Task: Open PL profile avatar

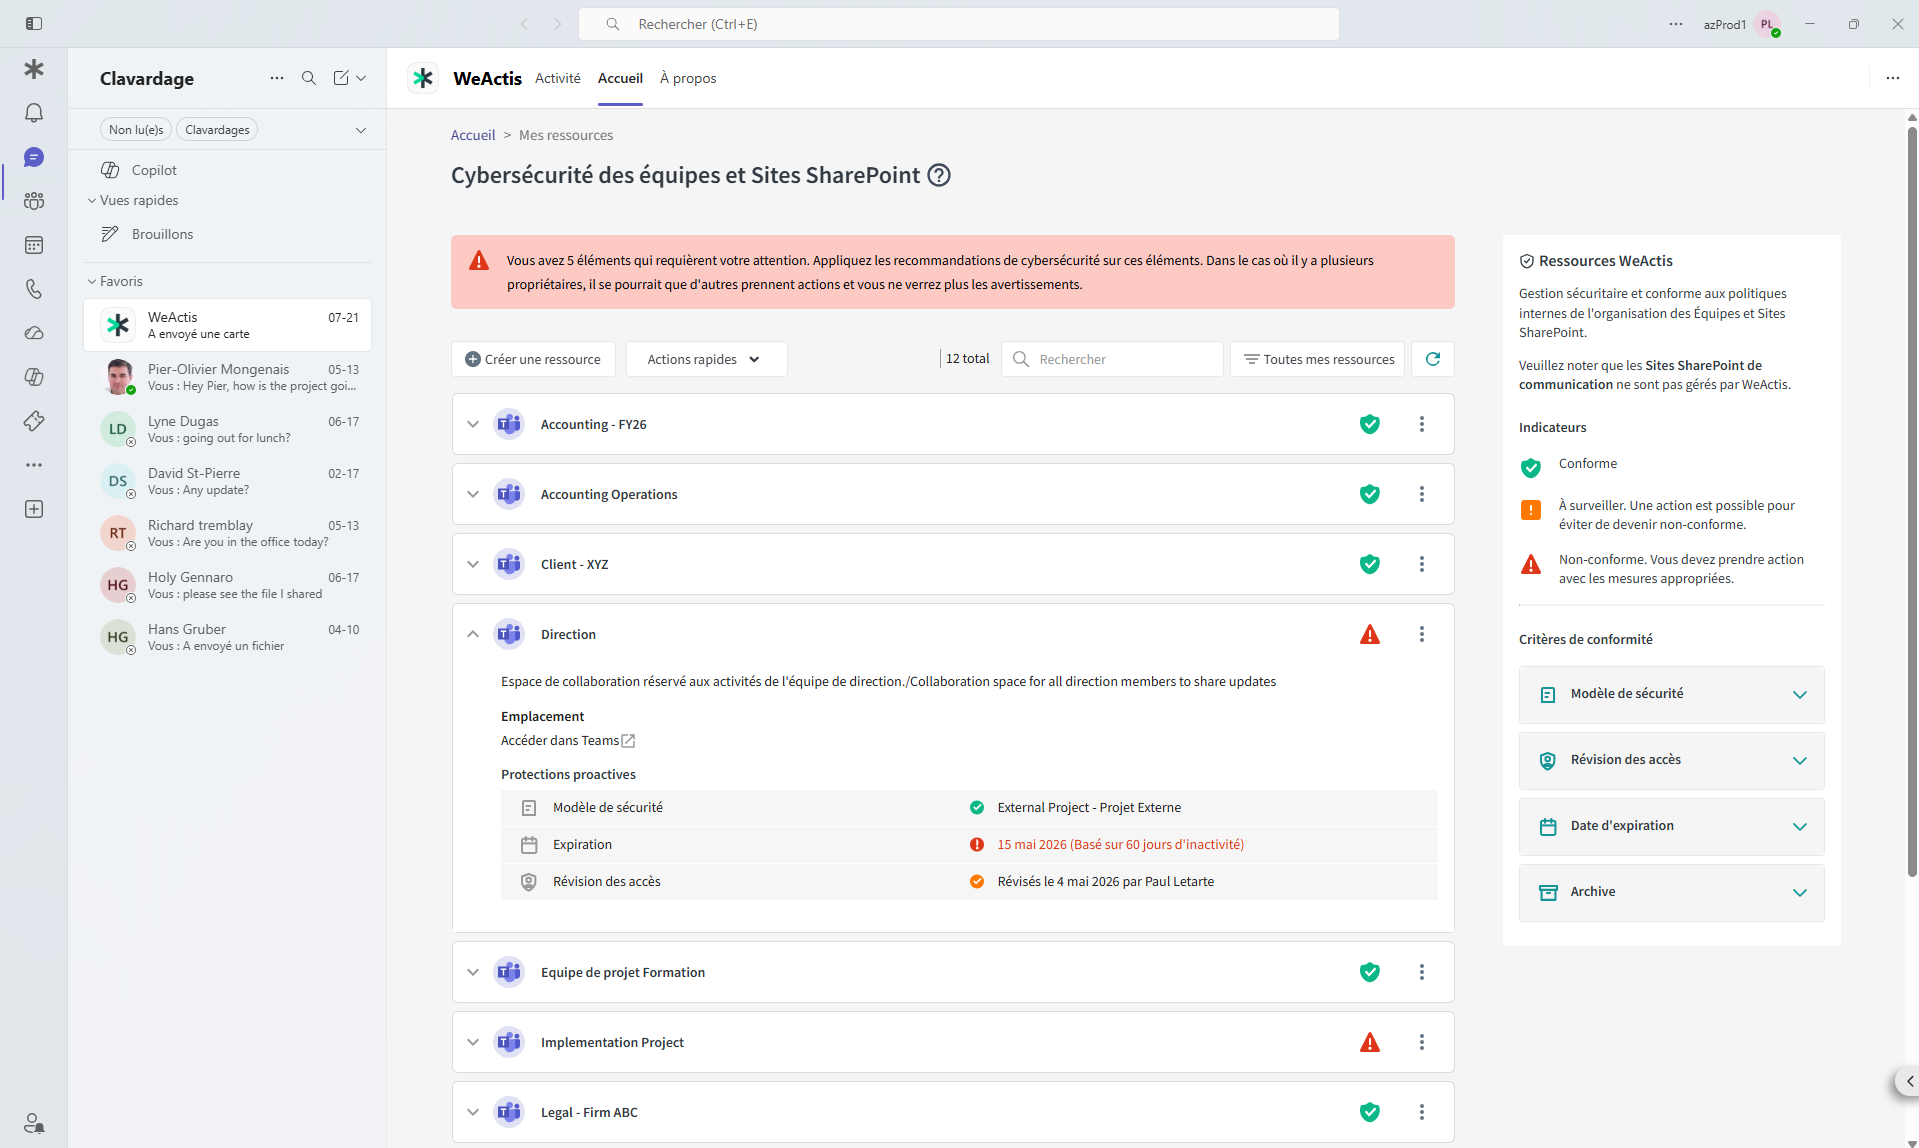Action: coord(1768,24)
